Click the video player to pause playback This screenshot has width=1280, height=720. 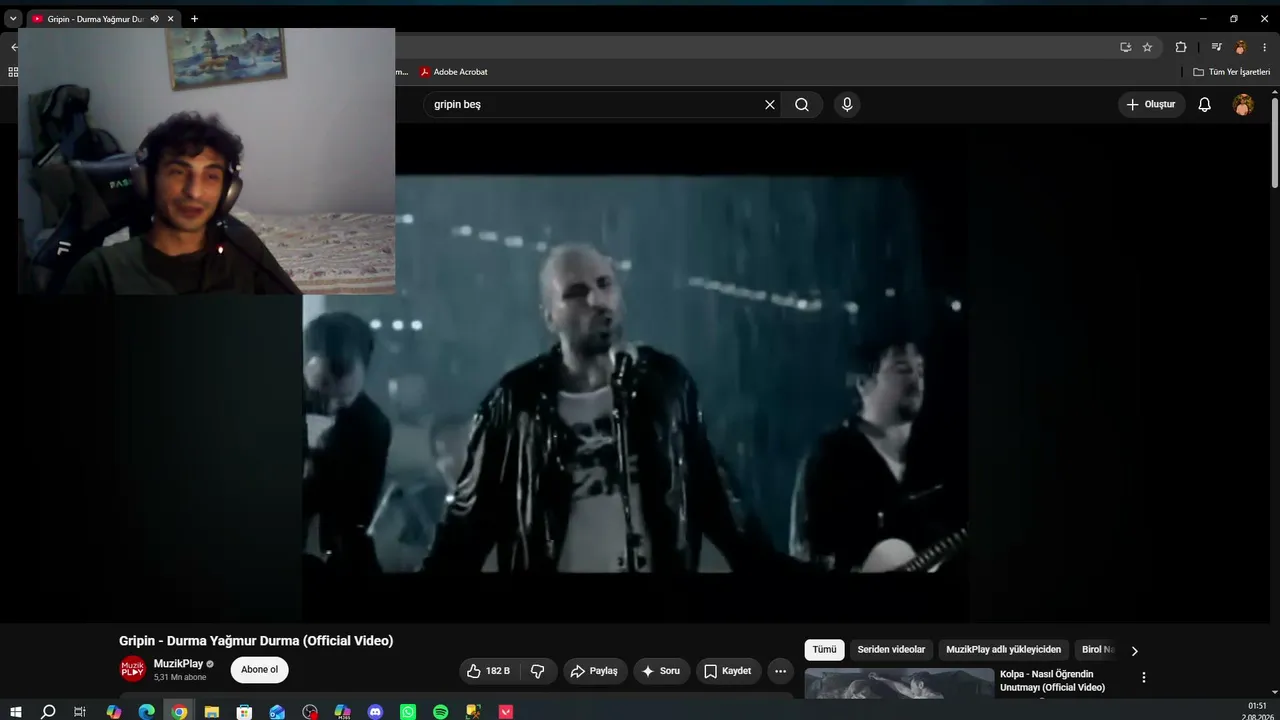(x=634, y=375)
